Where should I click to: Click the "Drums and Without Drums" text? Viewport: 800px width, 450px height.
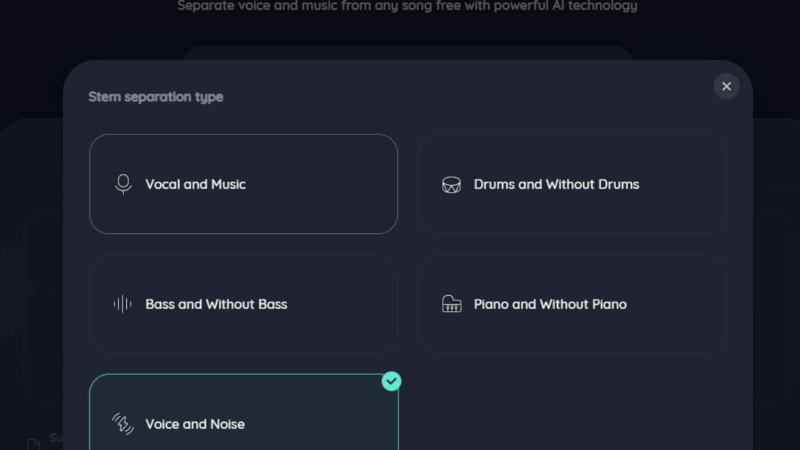(x=556, y=184)
